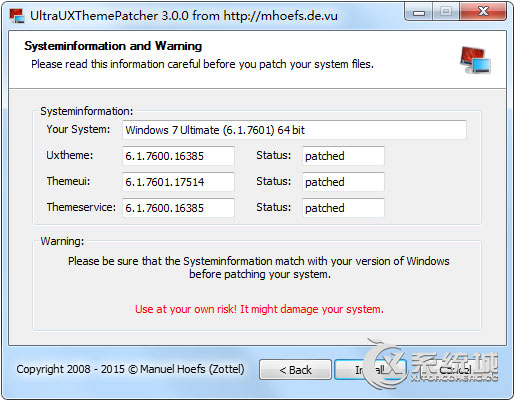Minimize the UltraUXThemePatcher window
Viewport: 515px width, 401px height.
click(x=419, y=12)
